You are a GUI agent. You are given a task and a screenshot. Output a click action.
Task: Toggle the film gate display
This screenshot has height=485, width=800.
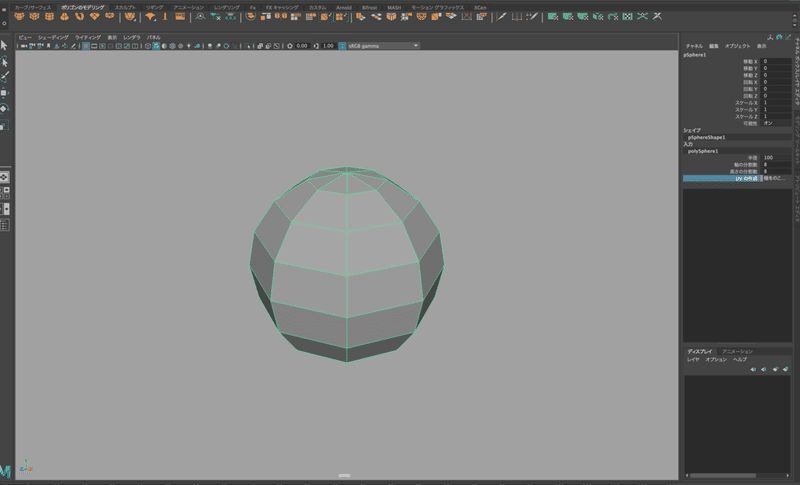(94, 46)
